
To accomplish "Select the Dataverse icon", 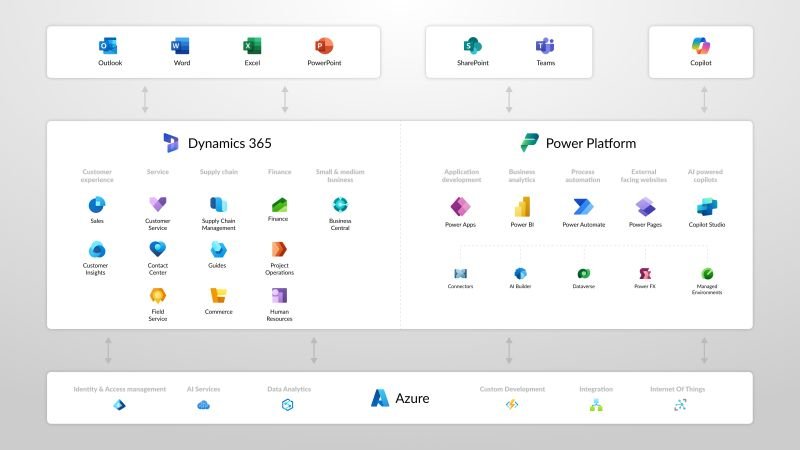I will [x=584, y=274].
